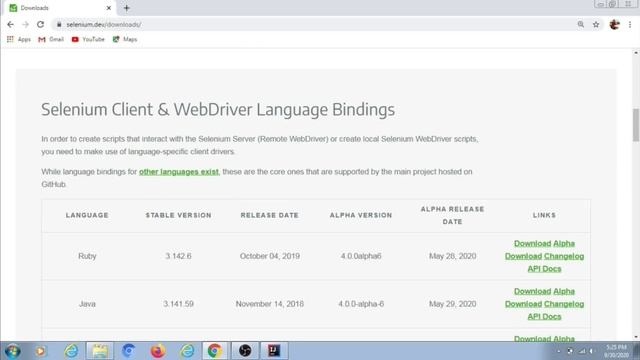Click the November 14, 2018 date cell

(269, 304)
